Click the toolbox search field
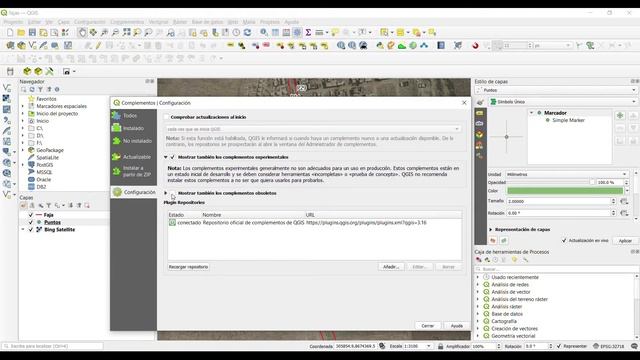The image size is (640, 360). 556,269
